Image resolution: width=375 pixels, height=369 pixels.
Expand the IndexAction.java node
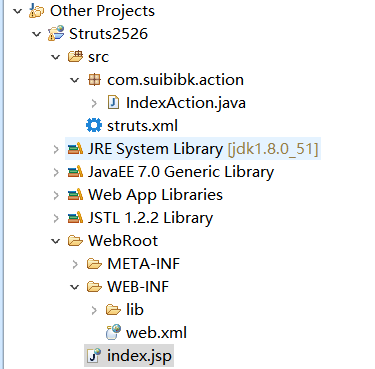coord(94,103)
